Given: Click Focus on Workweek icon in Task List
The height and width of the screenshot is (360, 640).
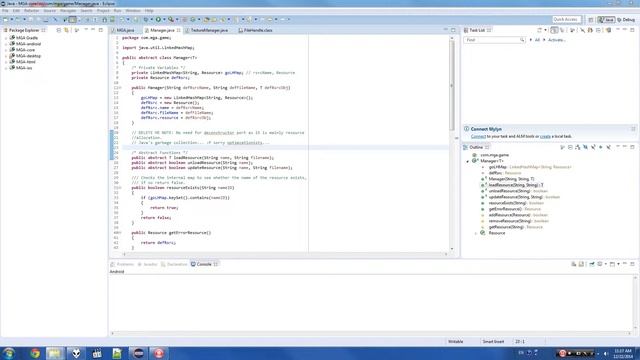Looking at the screenshot, I should point(572,30).
